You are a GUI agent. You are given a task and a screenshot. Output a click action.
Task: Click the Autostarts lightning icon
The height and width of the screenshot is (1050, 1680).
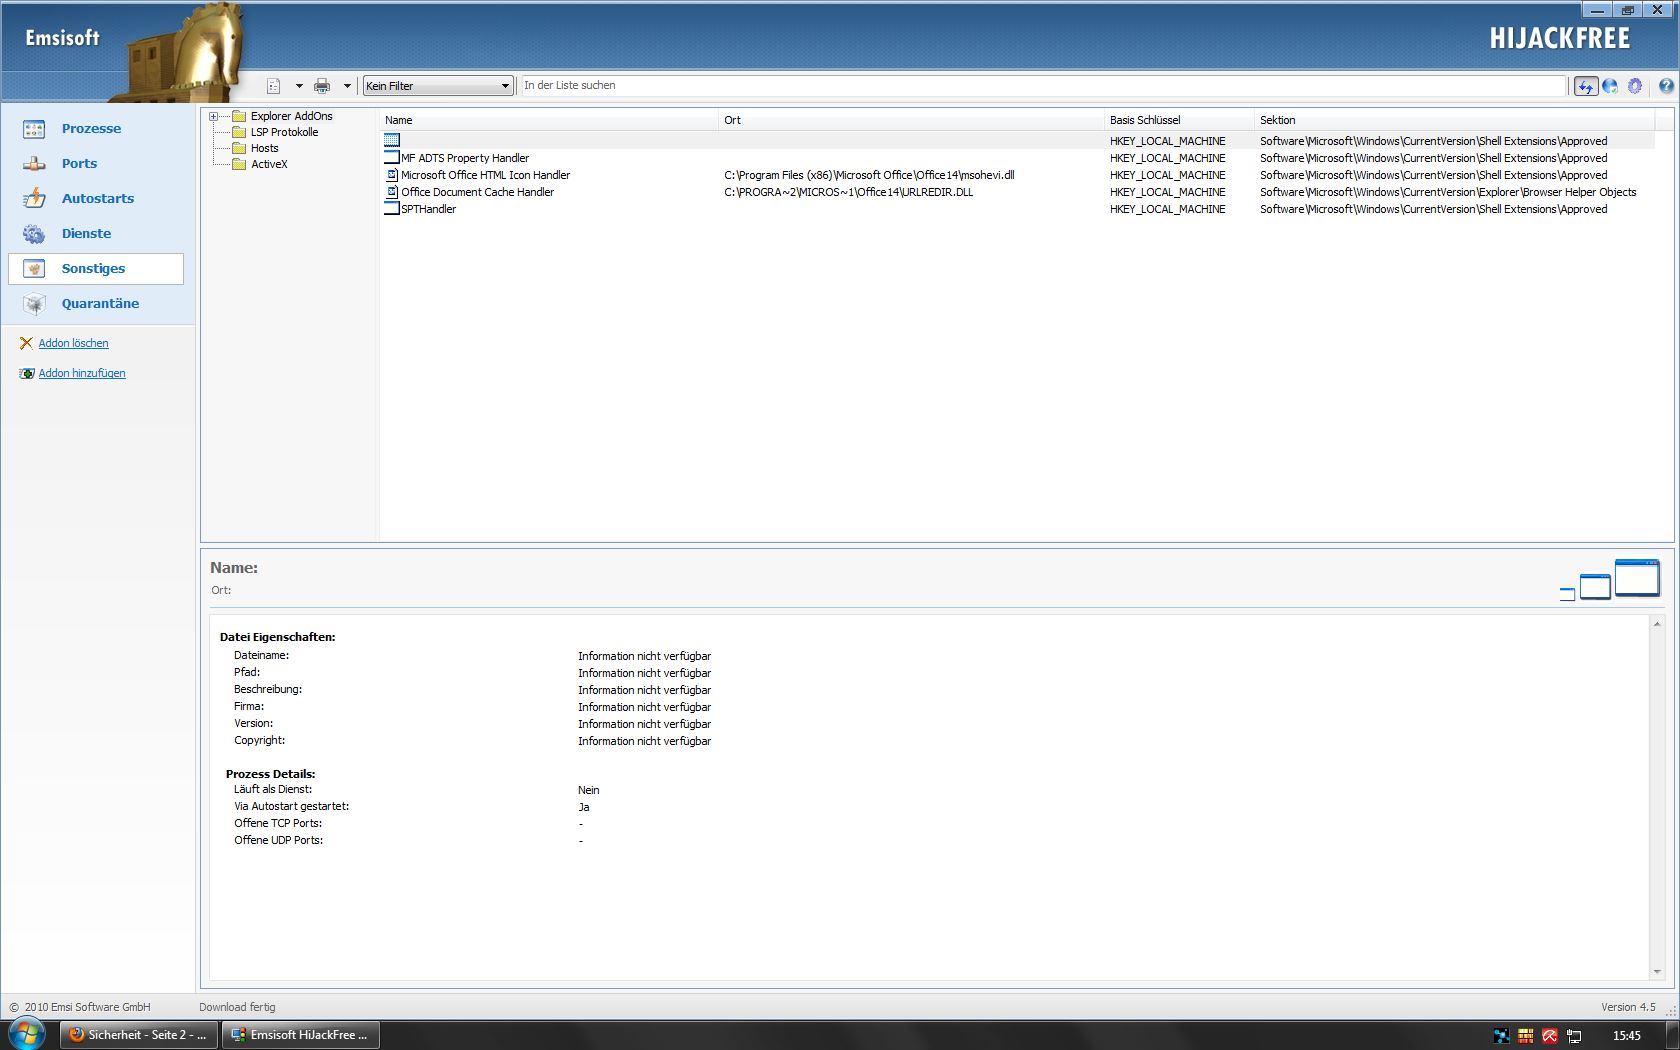tap(34, 199)
